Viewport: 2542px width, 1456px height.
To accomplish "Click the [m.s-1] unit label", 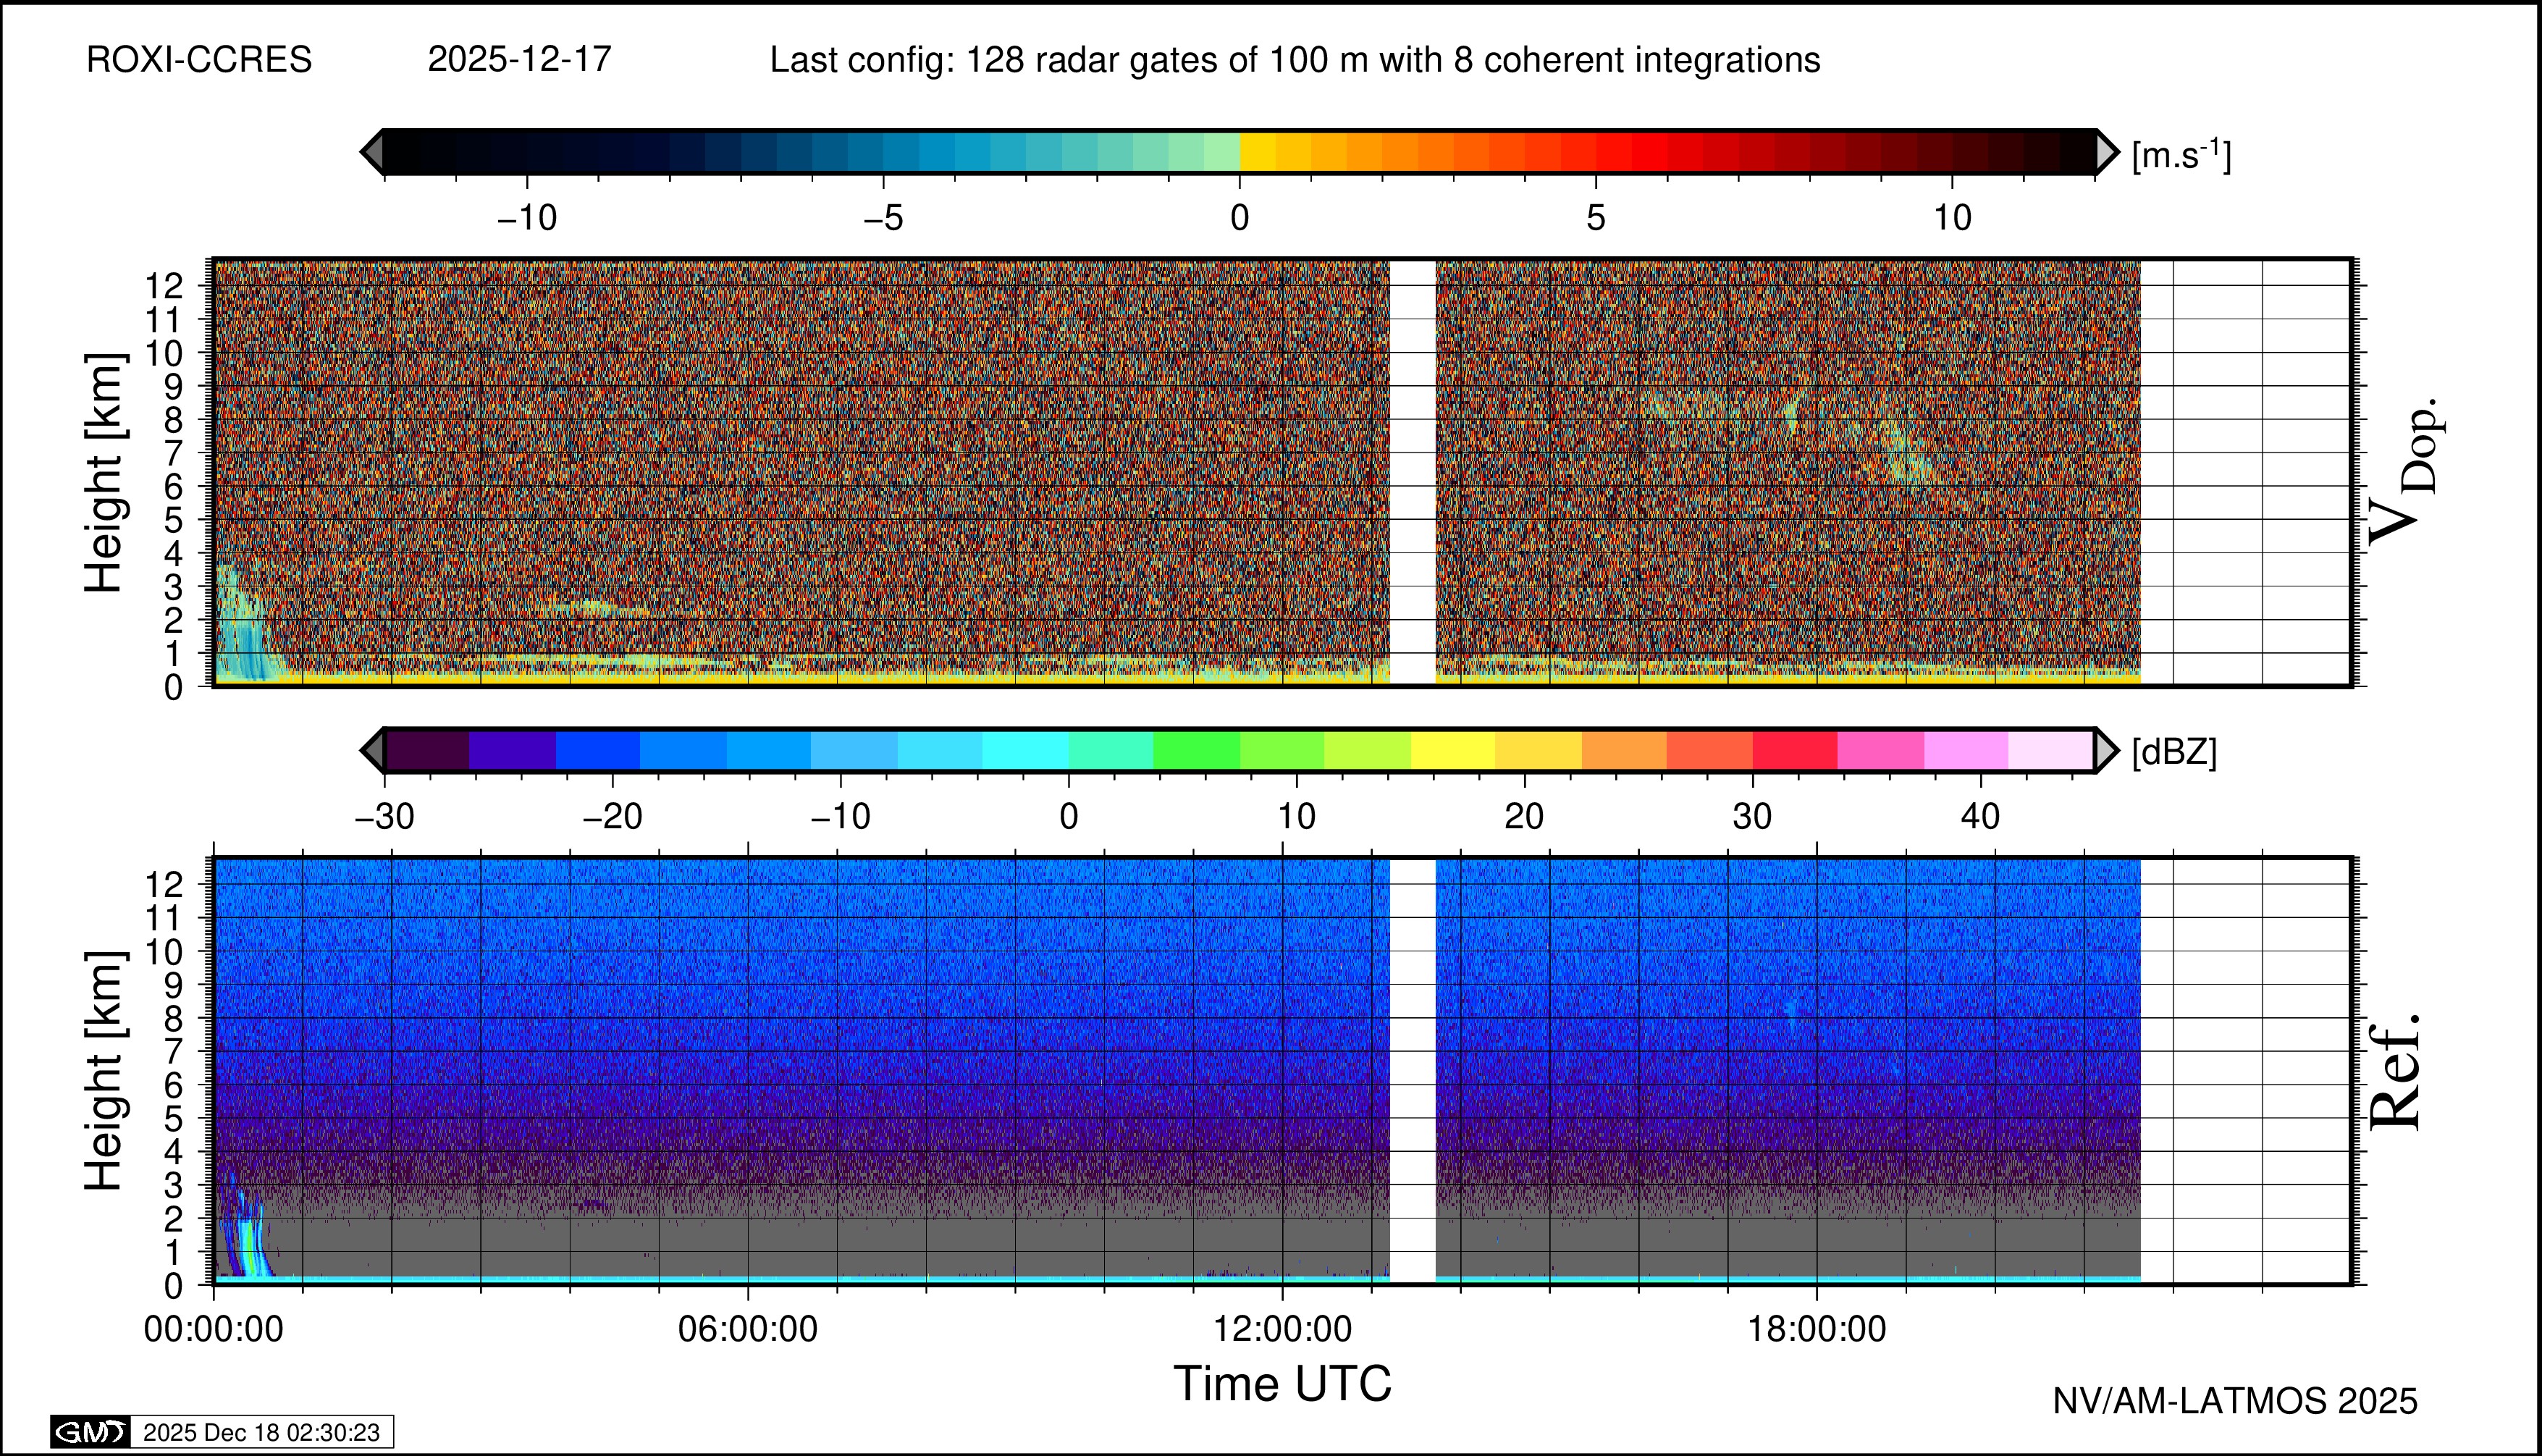I will [x=2181, y=155].
